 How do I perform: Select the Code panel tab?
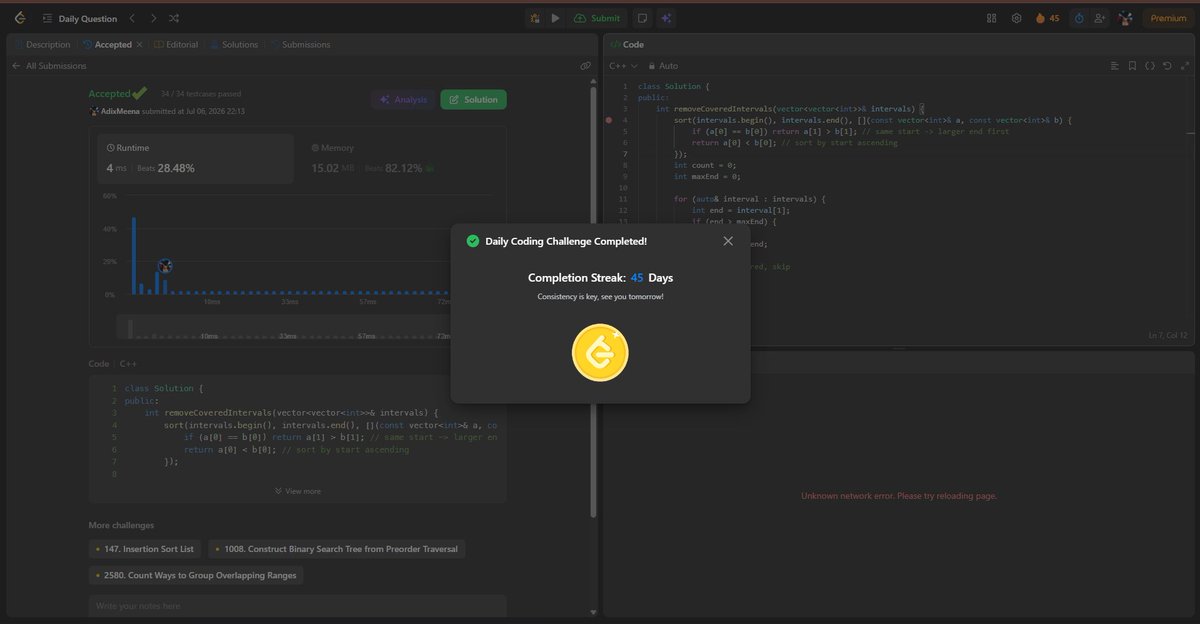pos(626,44)
